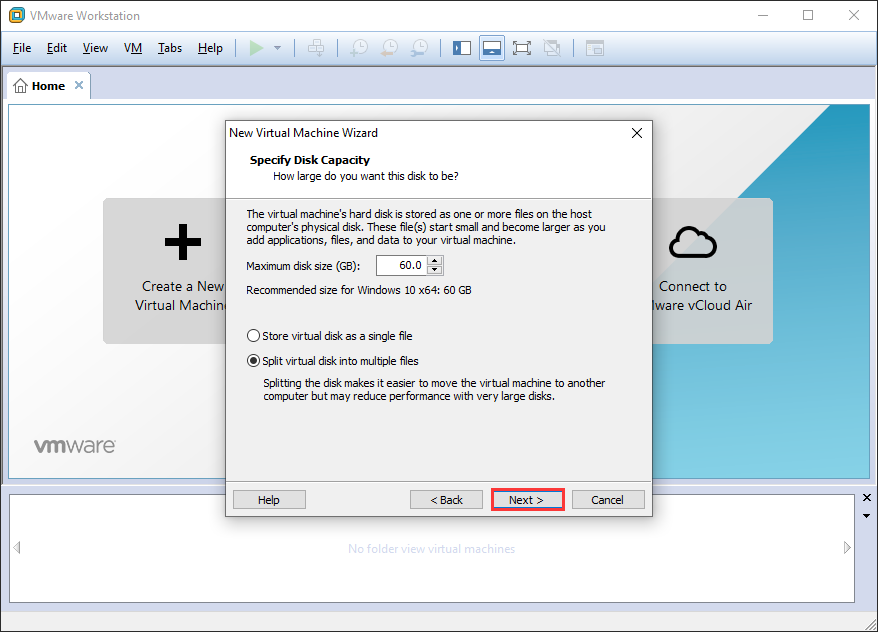The height and width of the screenshot is (632, 878).
Task: Click the Next button in wizard
Action: coord(527,500)
